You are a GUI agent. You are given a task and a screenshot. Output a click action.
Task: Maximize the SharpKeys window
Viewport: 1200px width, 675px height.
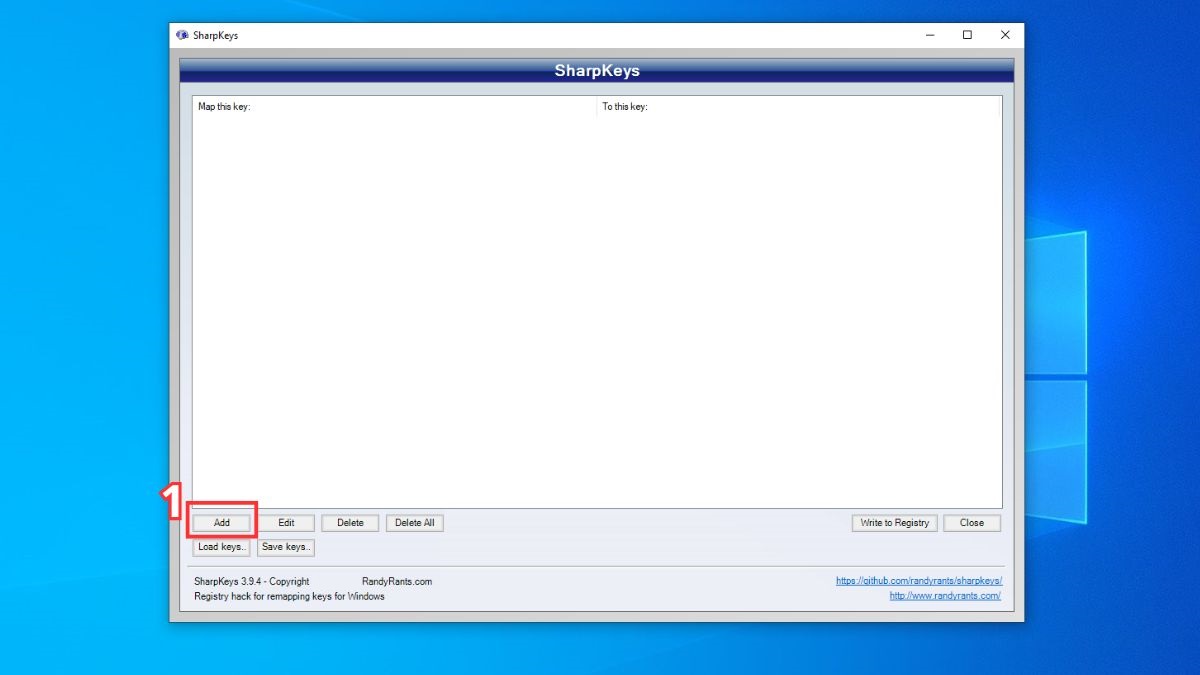pos(967,35)
